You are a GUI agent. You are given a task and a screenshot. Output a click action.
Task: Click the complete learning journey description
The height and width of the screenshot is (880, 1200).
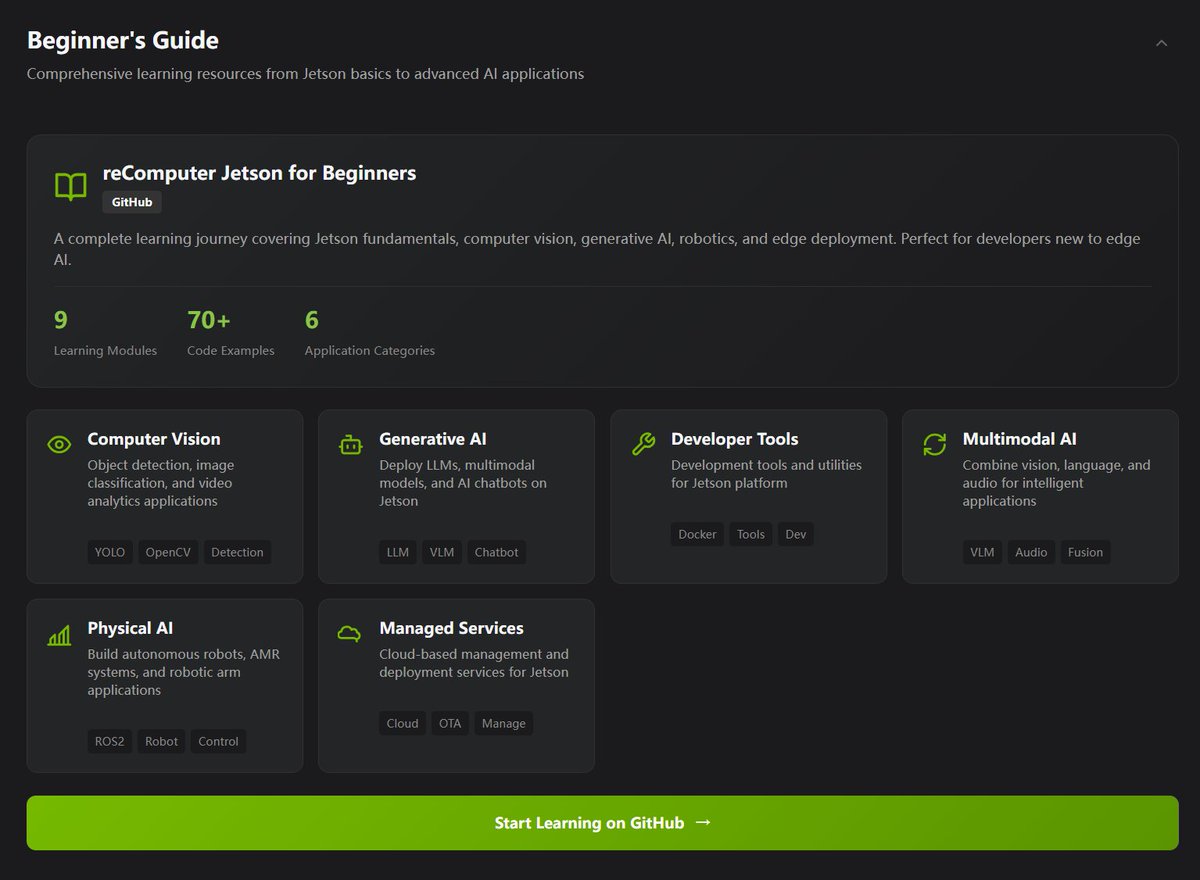tap(597, 249)
